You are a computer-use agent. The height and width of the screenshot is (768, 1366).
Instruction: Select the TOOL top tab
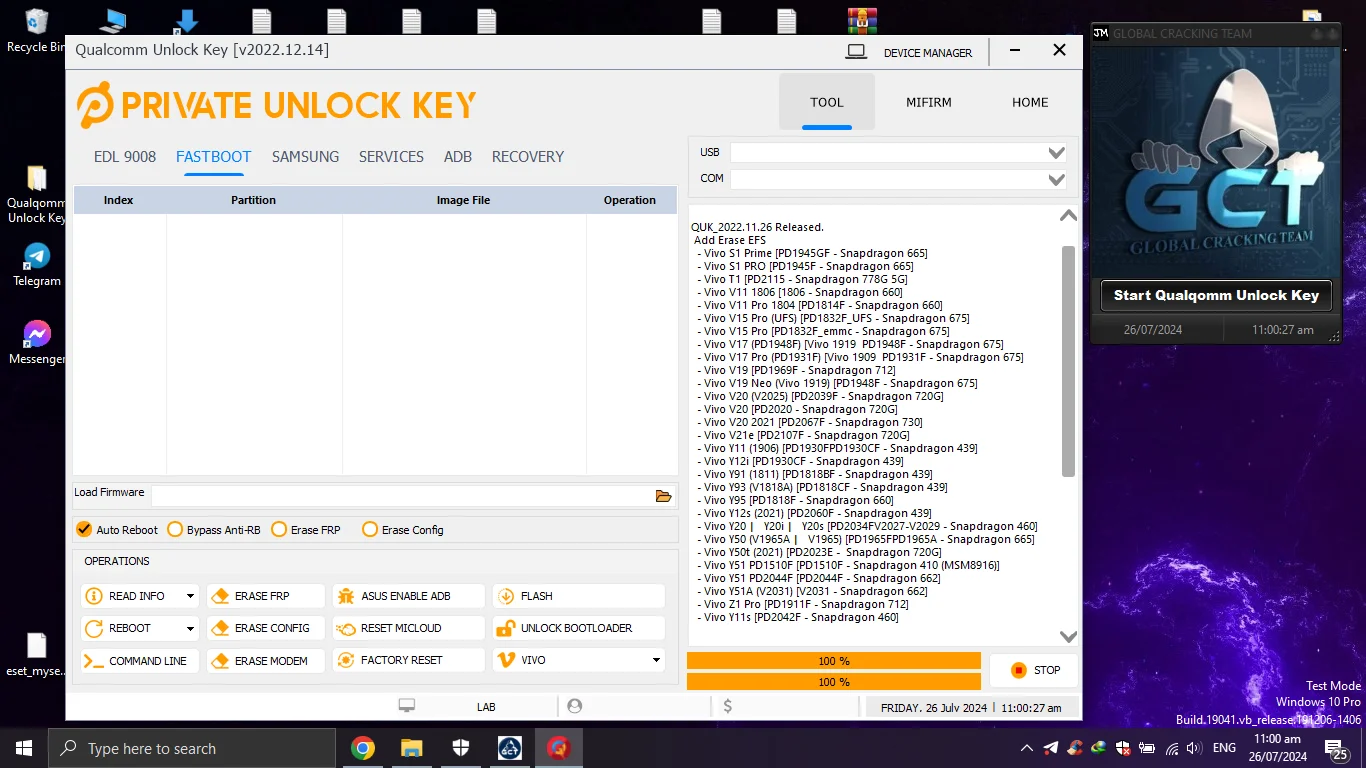827,102
